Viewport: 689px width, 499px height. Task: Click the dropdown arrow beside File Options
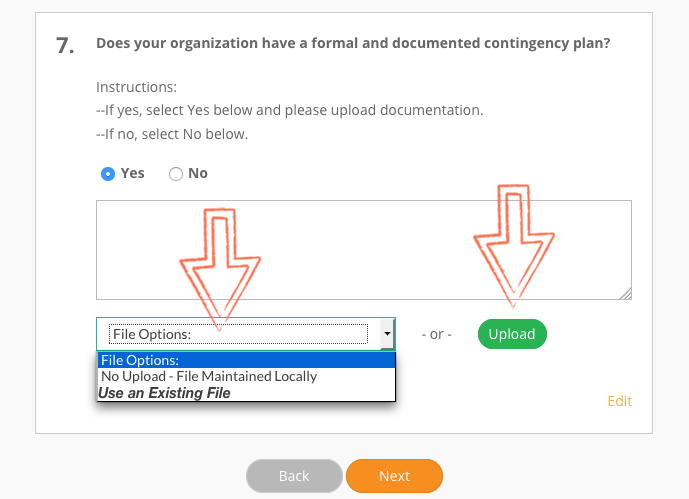(387, 334)
